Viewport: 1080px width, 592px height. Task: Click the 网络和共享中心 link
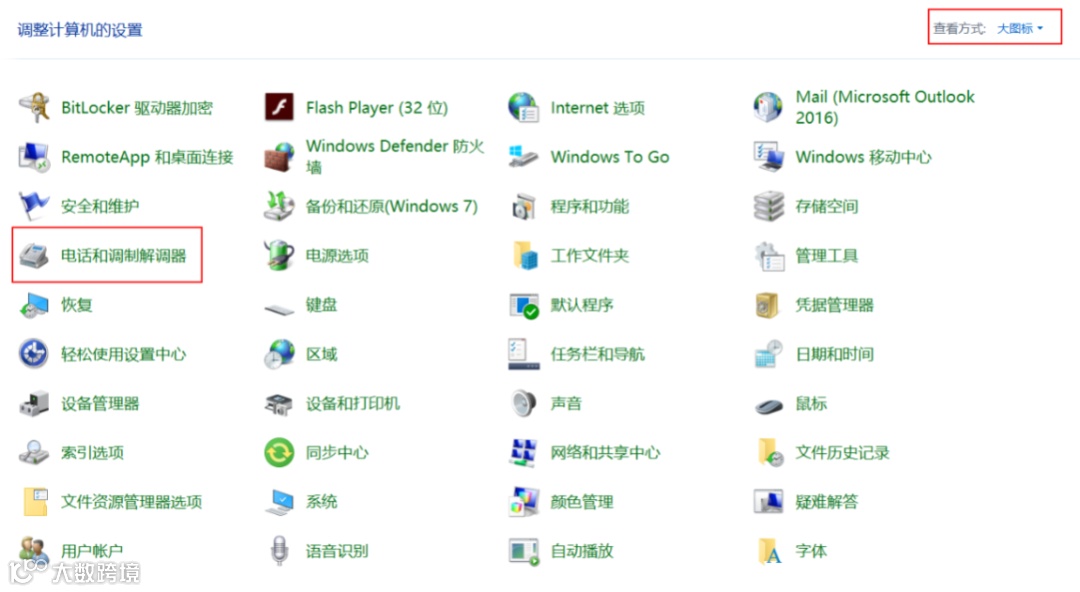[605, 453]
